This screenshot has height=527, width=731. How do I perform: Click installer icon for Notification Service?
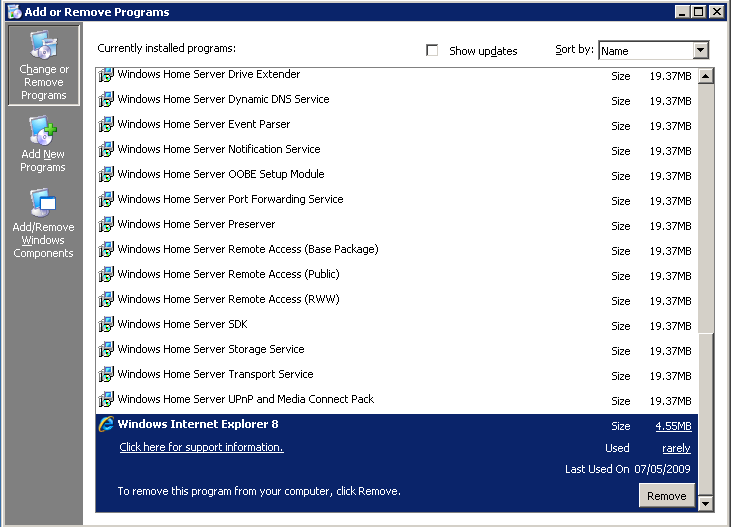[x=106, y=149]
